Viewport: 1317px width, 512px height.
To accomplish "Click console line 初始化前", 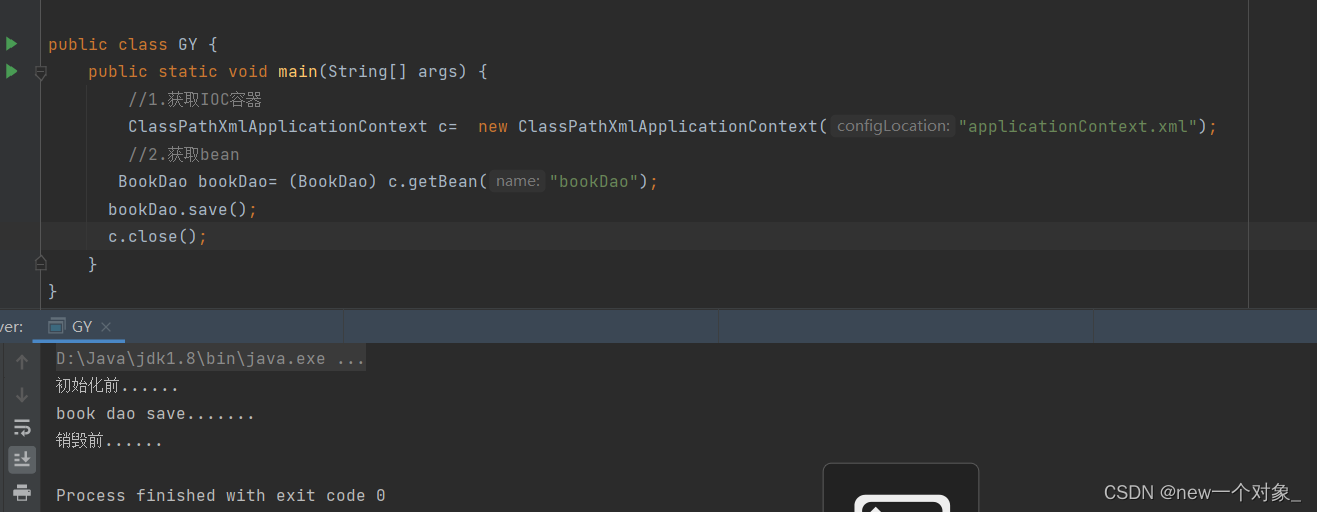I will pos(117,386).
